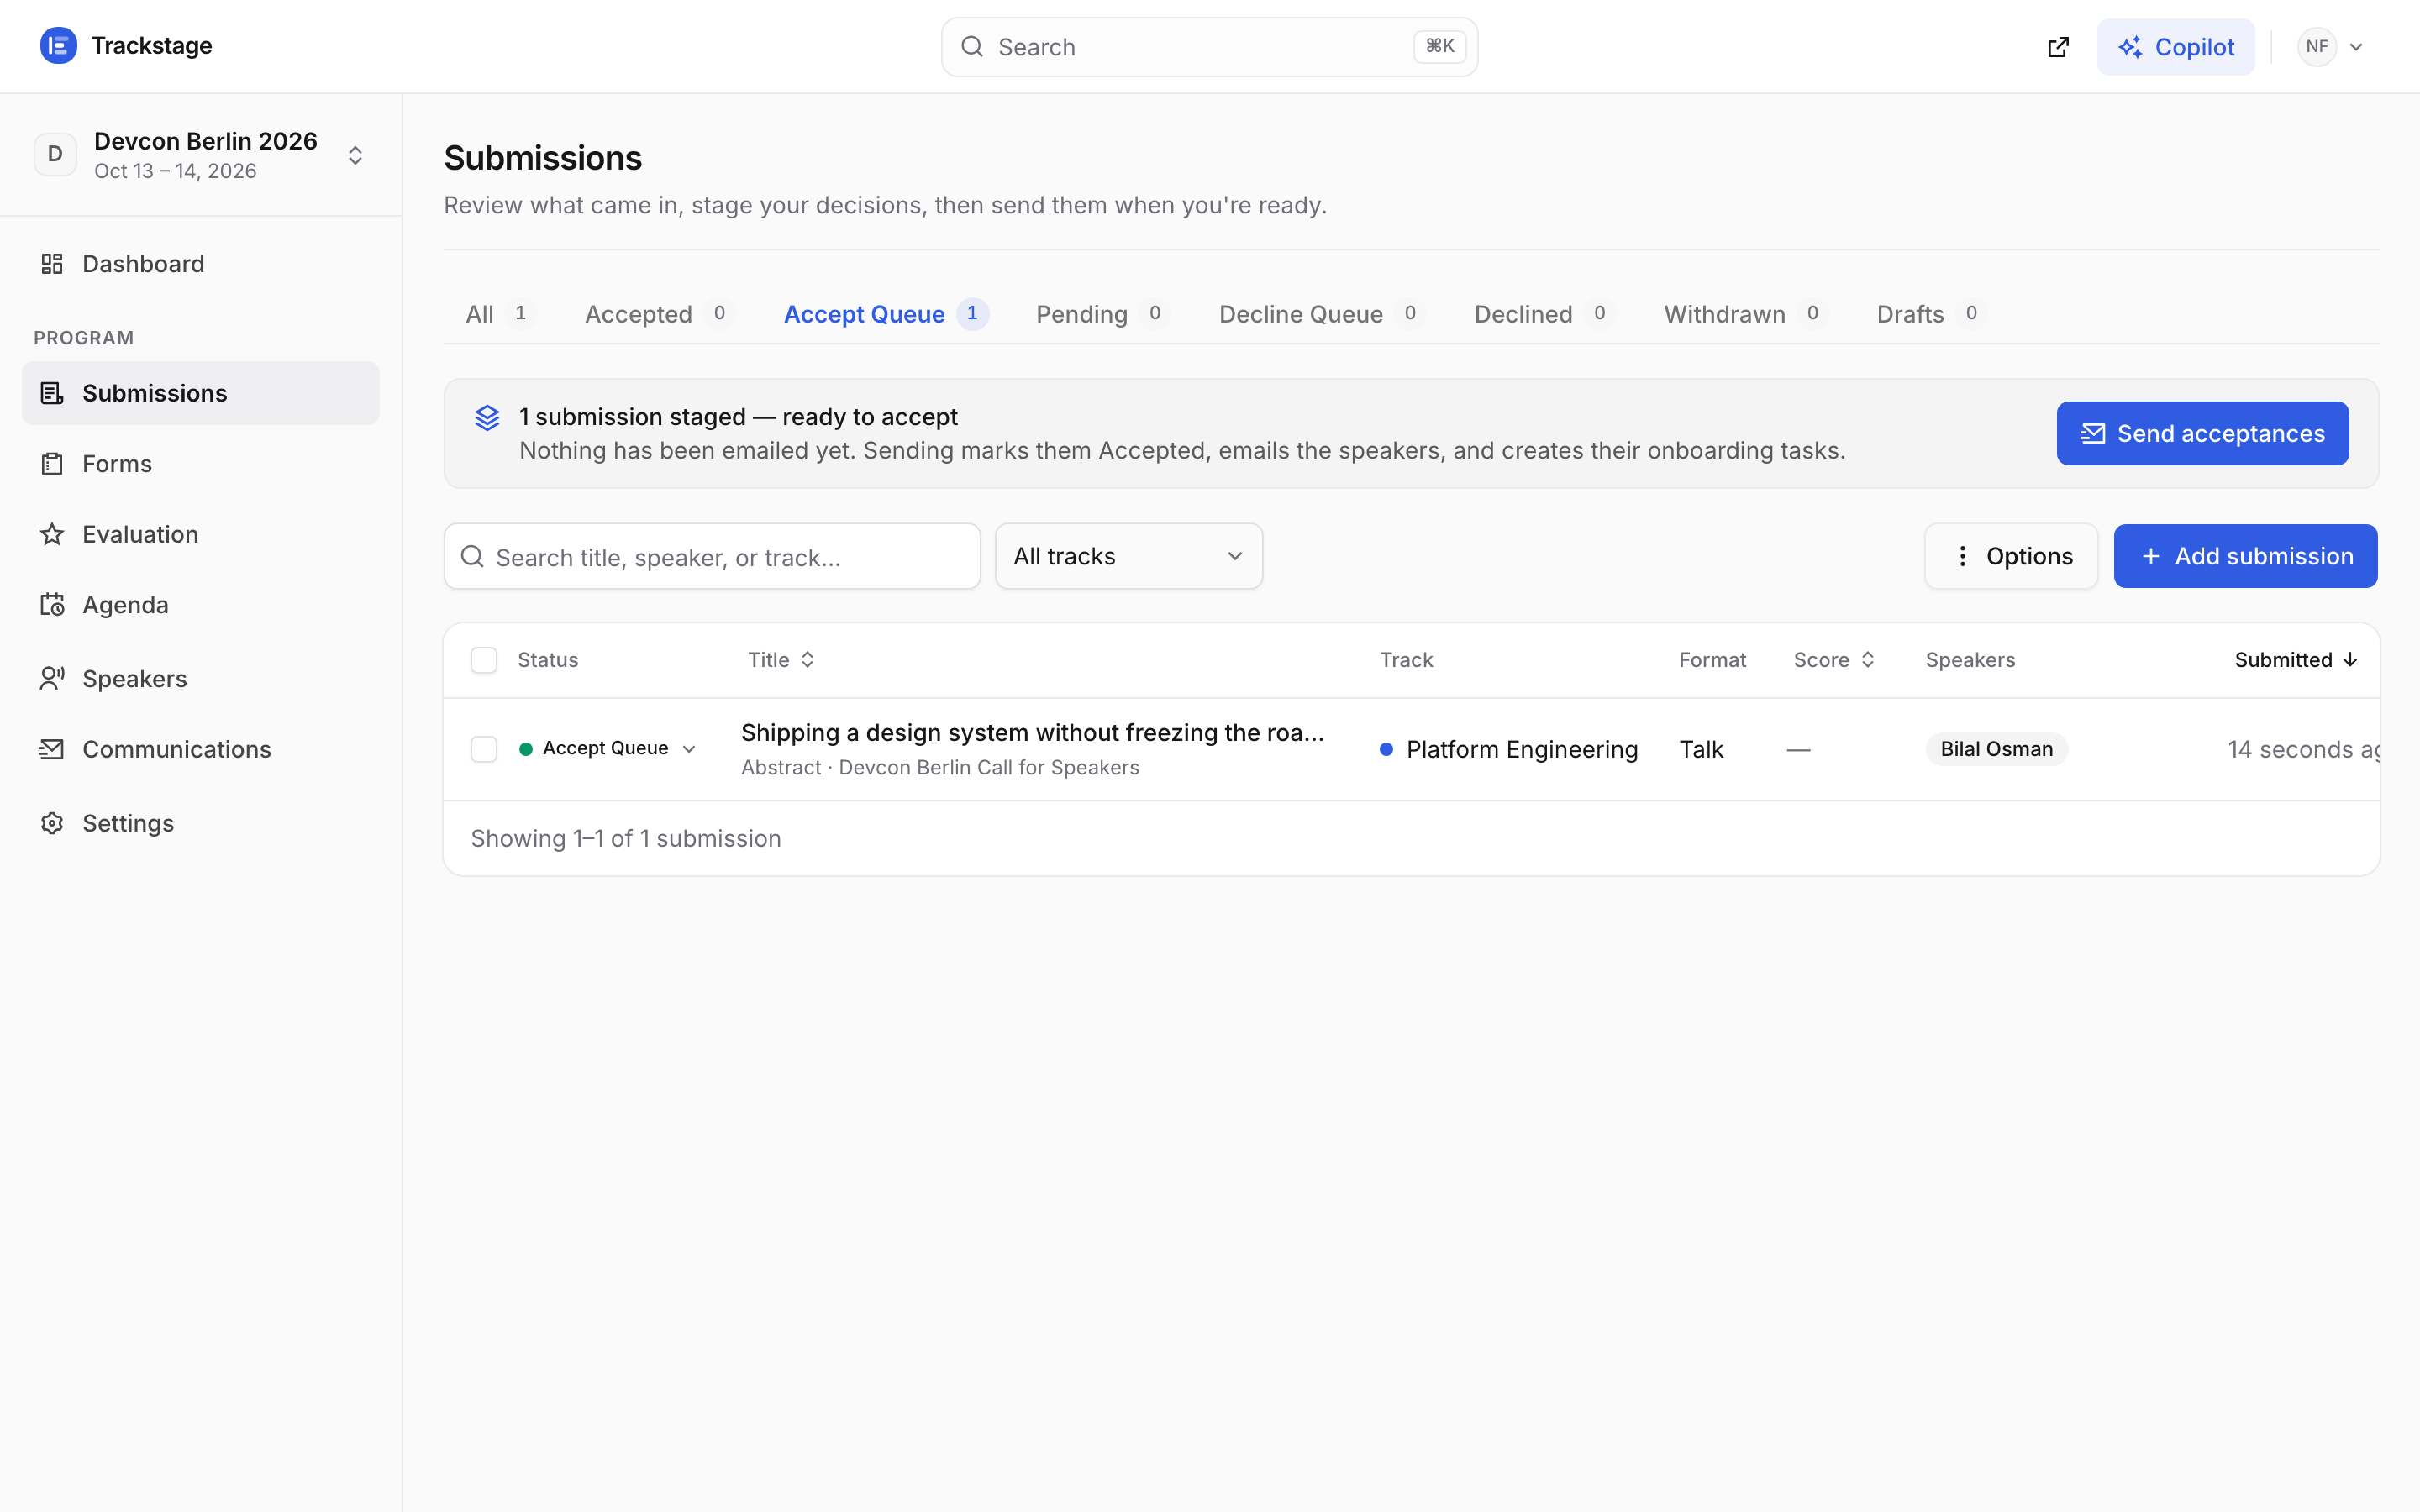Screen dimensions: 2420x1512
Task: Open the Decline Queue tab
Action: point(1321,314)
